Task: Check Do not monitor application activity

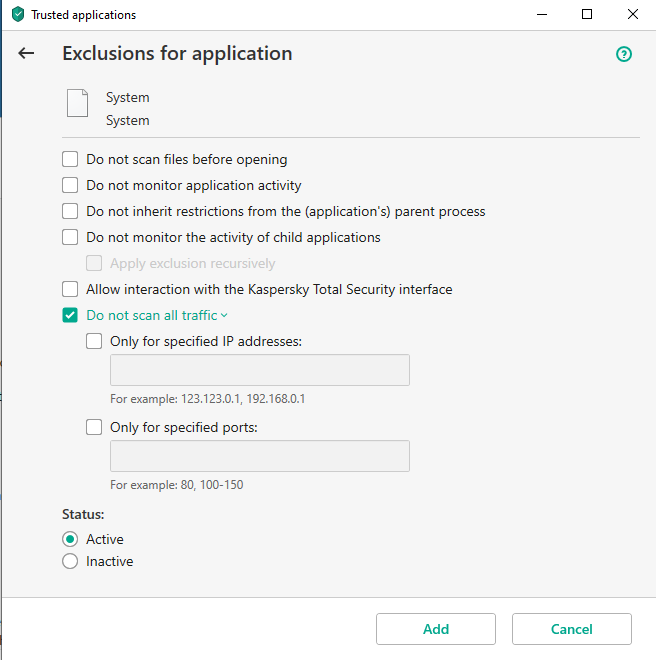Action: pyautogui.click(x=70, y=185)
